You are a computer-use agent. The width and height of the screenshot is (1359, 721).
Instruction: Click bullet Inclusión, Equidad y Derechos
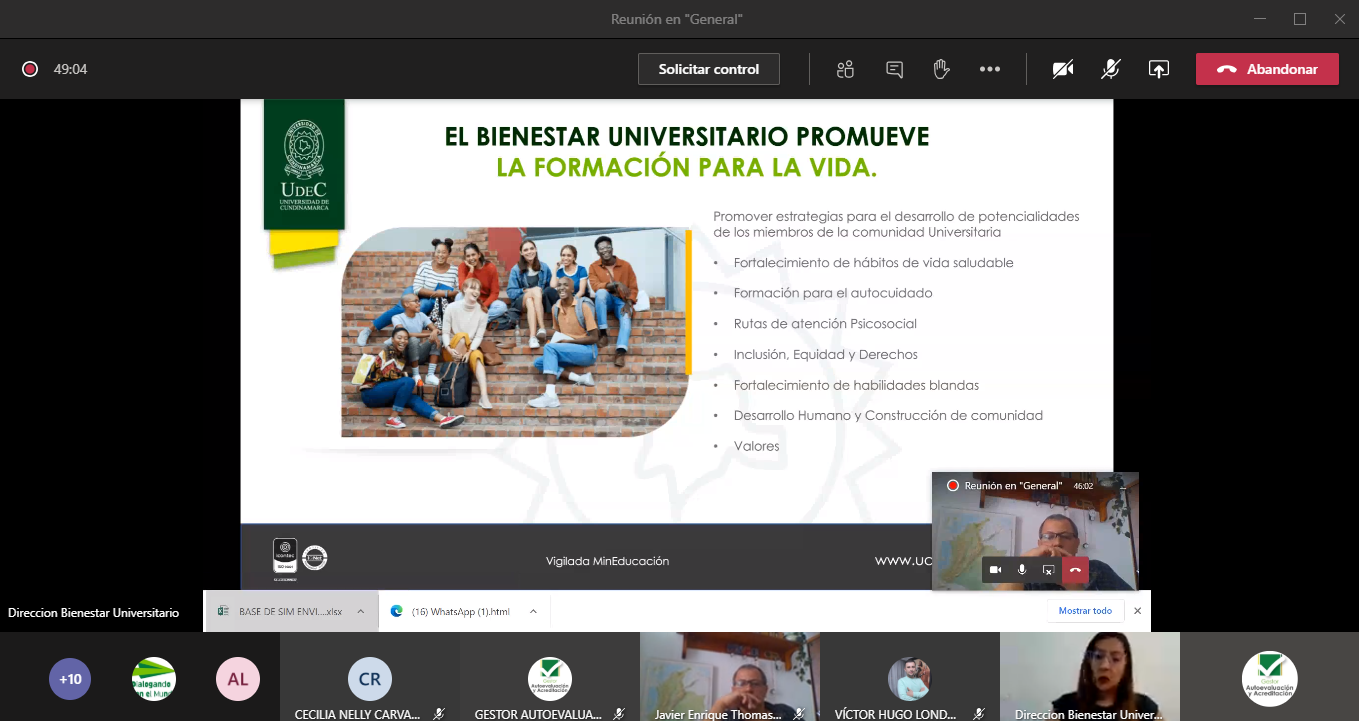(825, 354)
